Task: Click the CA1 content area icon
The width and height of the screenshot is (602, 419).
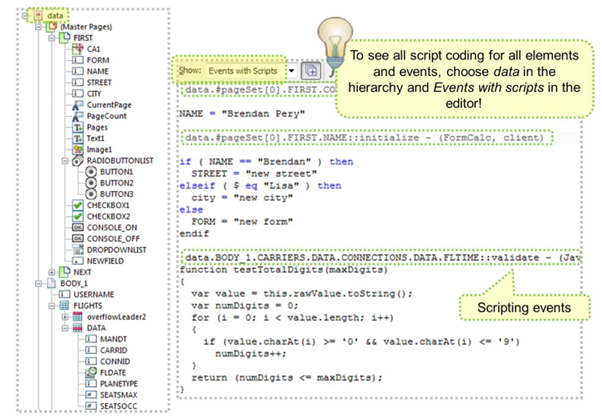Action: pyautogui.click(x=78, y=47)
